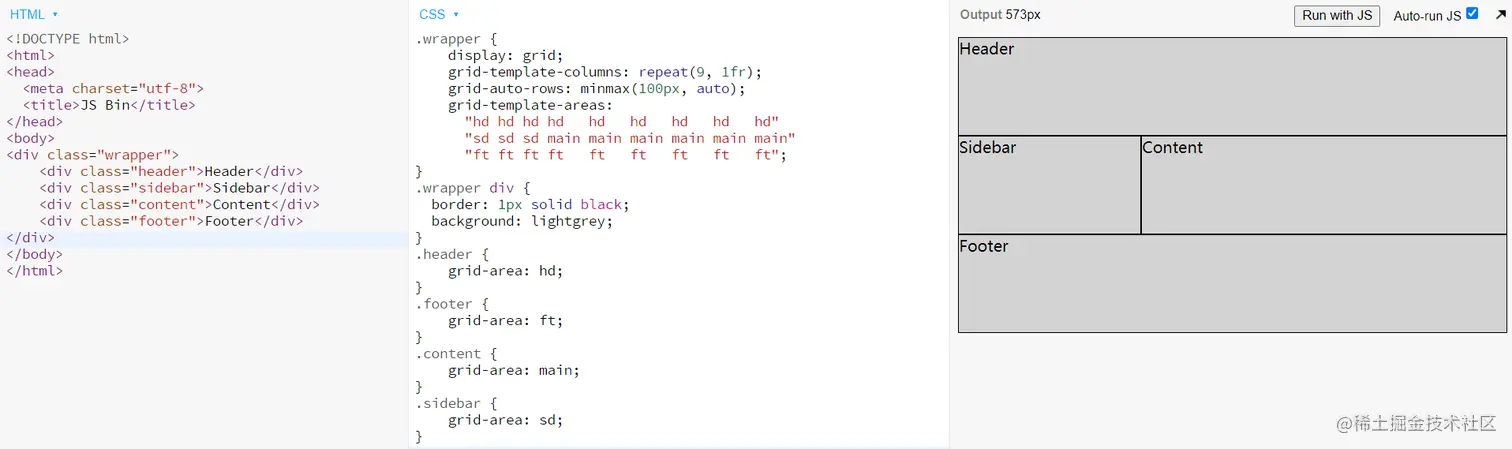
Task: Click the grid-area: ft; line
Action: coord(506,321)
